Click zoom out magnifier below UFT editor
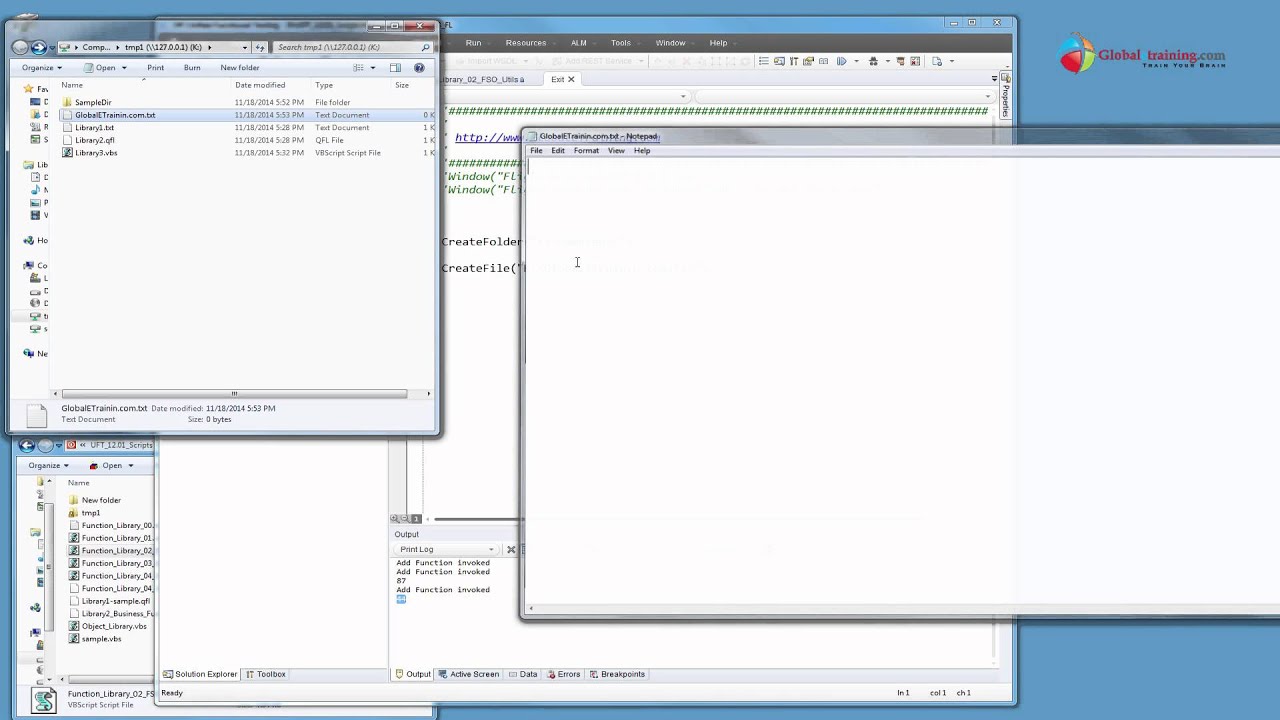Viewport: 1280px width, 720px height. click(405, 519)
